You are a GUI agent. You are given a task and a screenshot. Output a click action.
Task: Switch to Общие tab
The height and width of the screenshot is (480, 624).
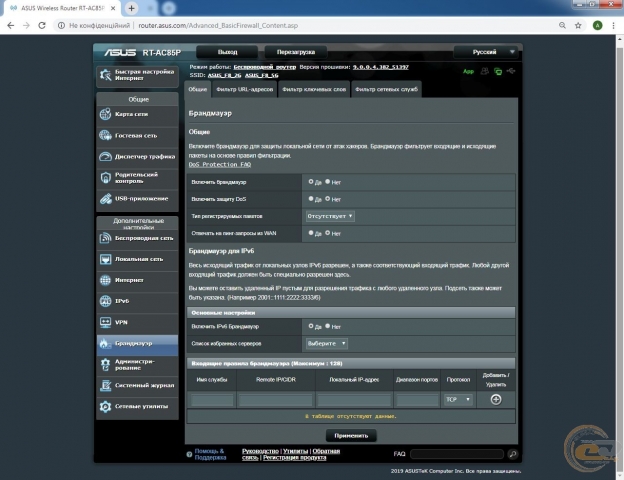[197, 89]
